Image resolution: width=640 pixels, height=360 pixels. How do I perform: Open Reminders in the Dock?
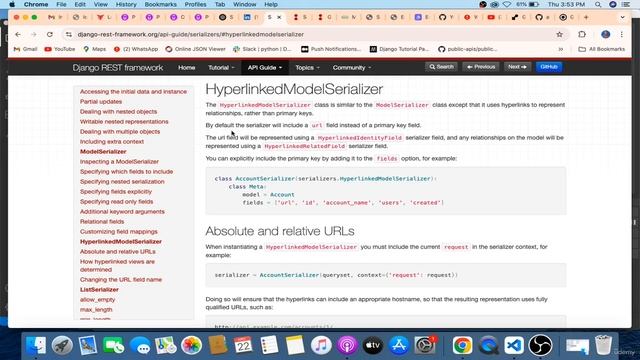click(x=269, y=345)
